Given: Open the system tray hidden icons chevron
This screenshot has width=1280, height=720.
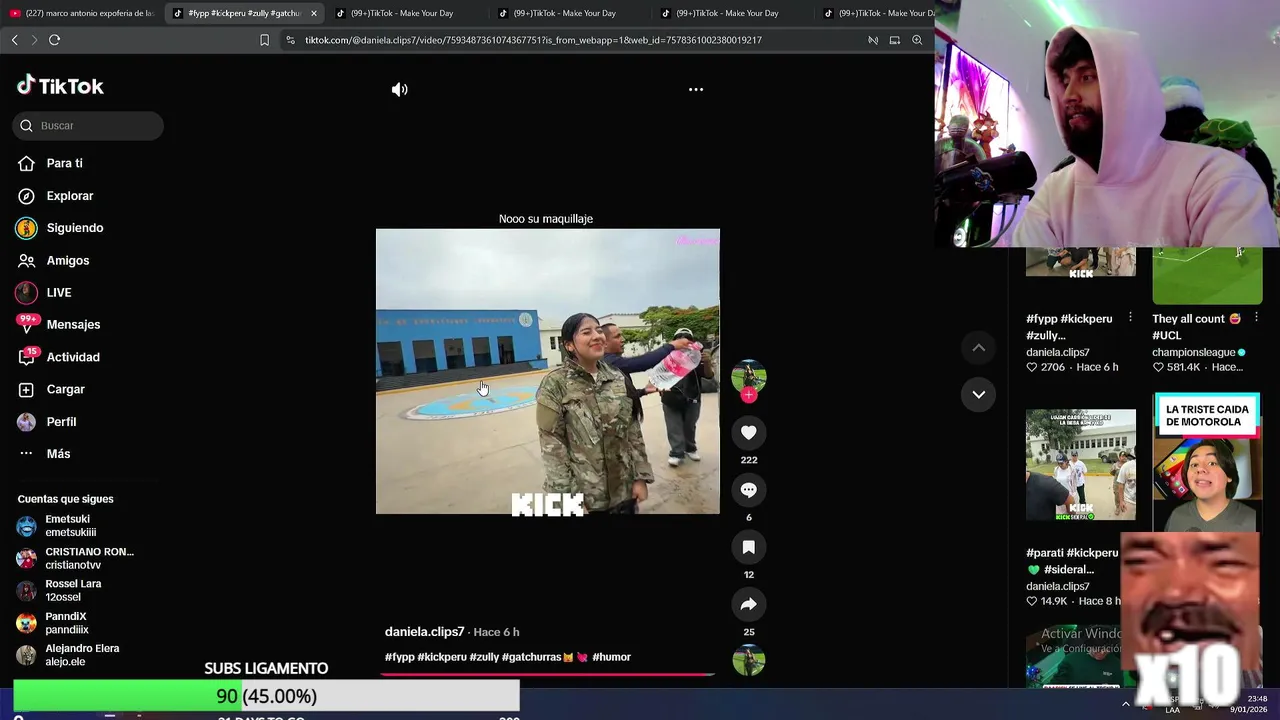Looking at the screenshot, I should 1126,704.
